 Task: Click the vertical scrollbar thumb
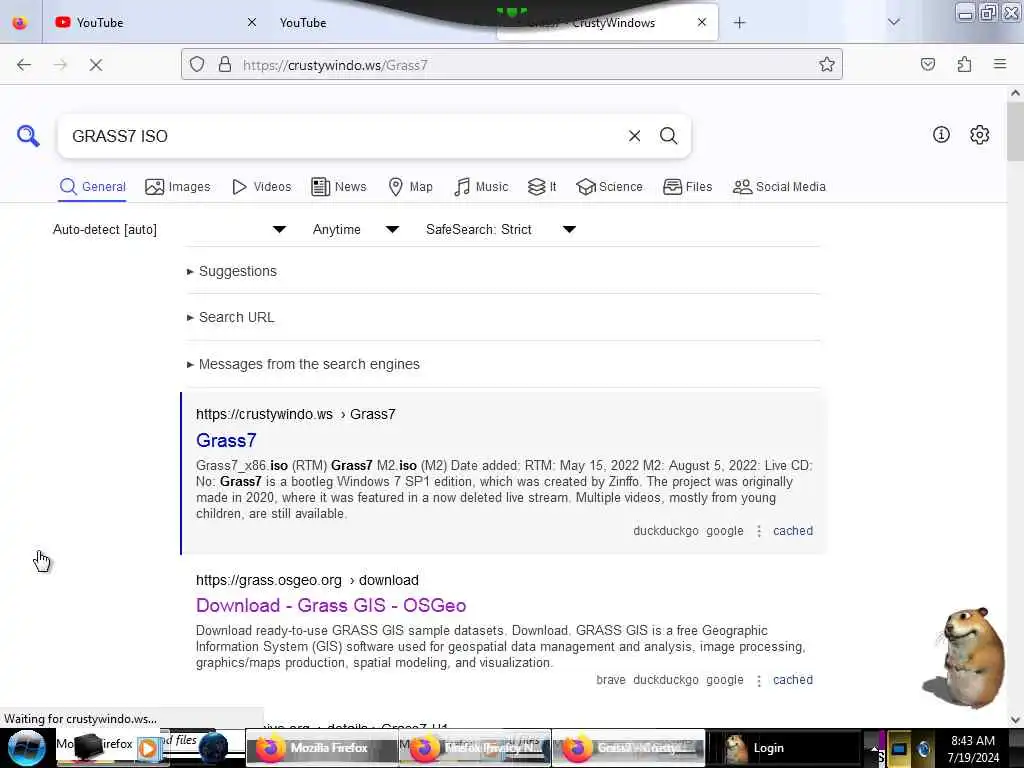click(x=1015, y=131)
